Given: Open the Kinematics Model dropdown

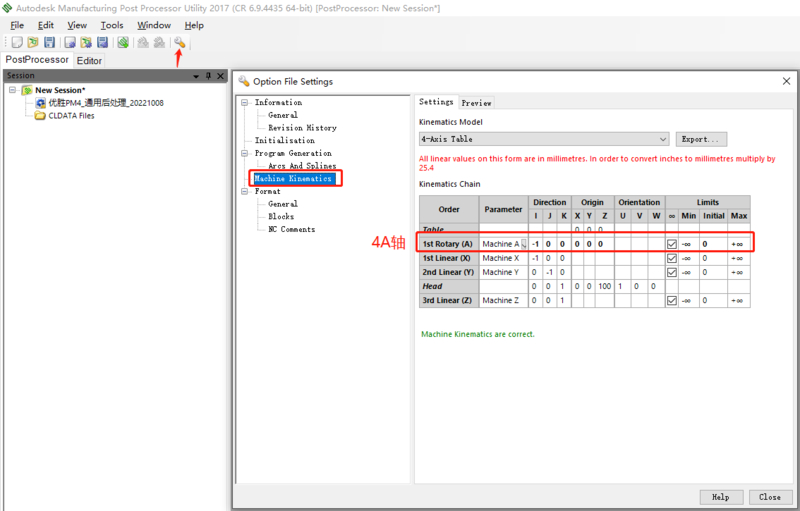Looking at the screenshot, I should pos(662,139).
